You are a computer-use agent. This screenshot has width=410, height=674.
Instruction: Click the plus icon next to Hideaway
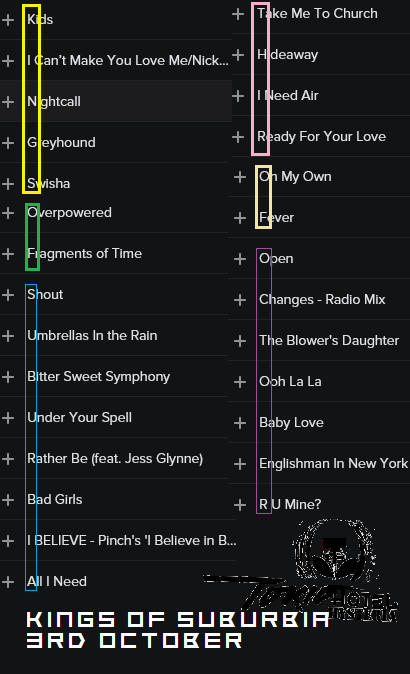238,55
